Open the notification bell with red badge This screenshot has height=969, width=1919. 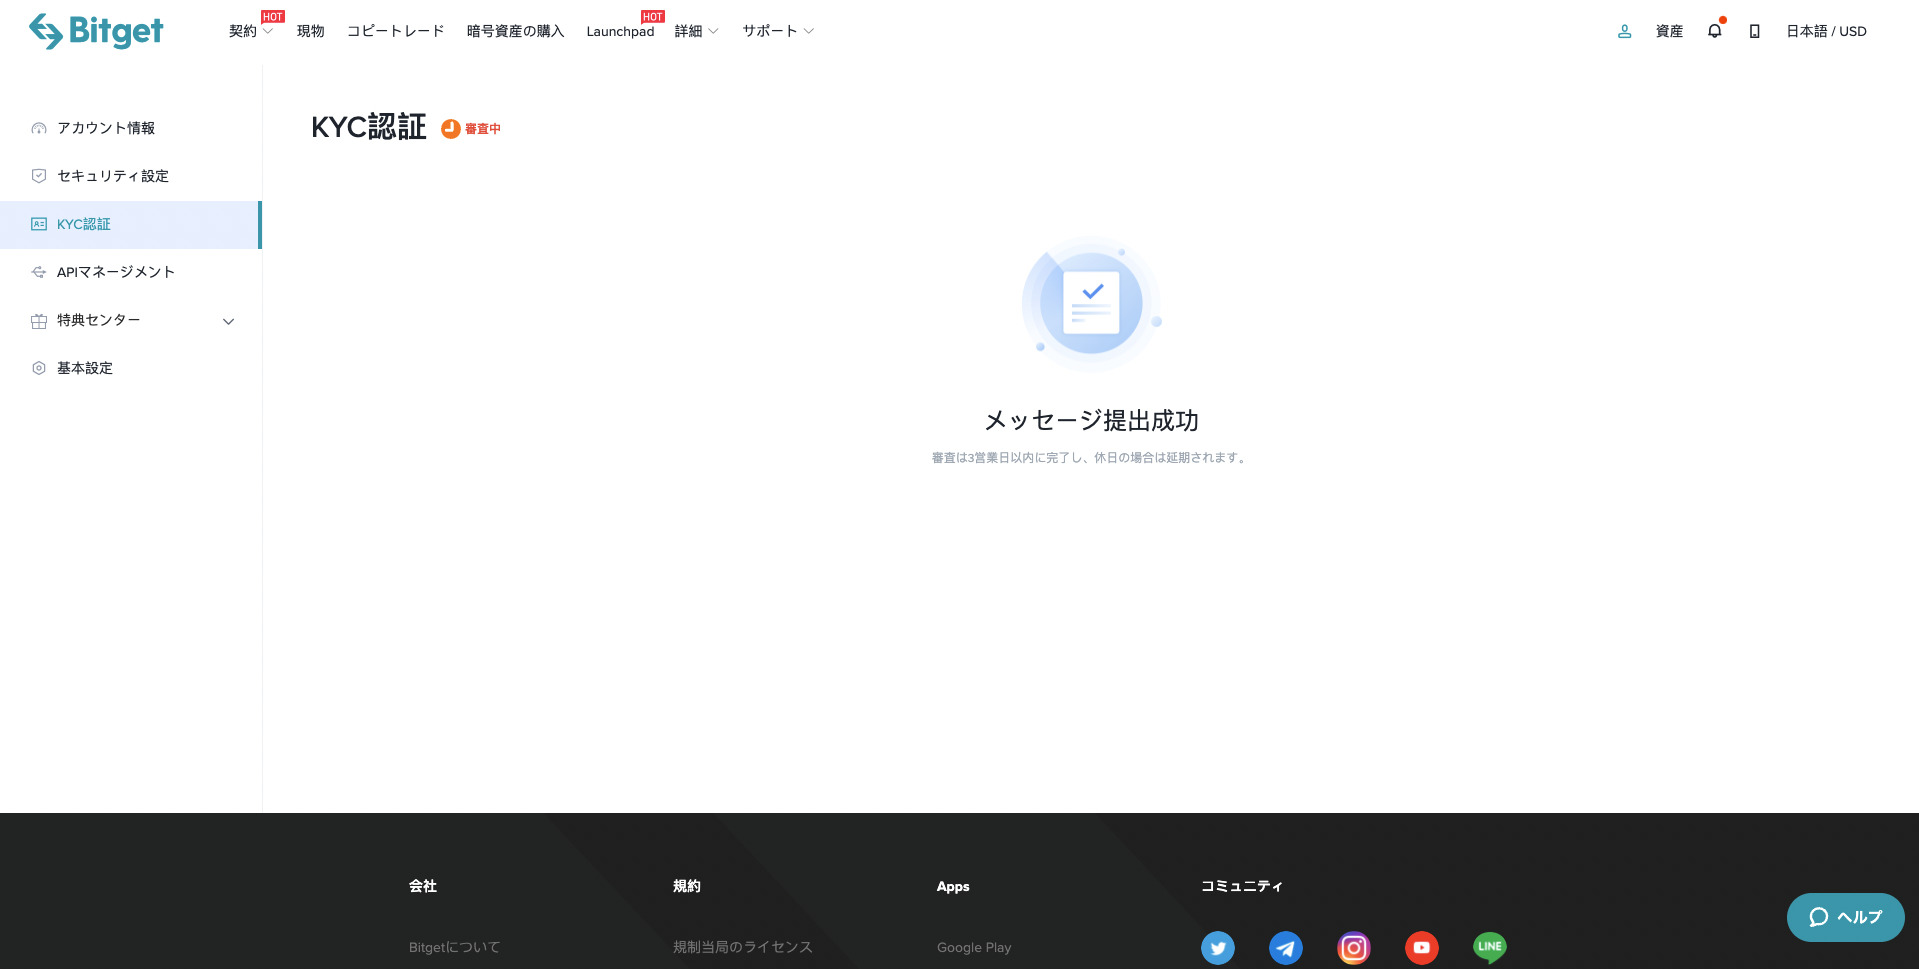pyautogui.click(x=1714, y=31)
